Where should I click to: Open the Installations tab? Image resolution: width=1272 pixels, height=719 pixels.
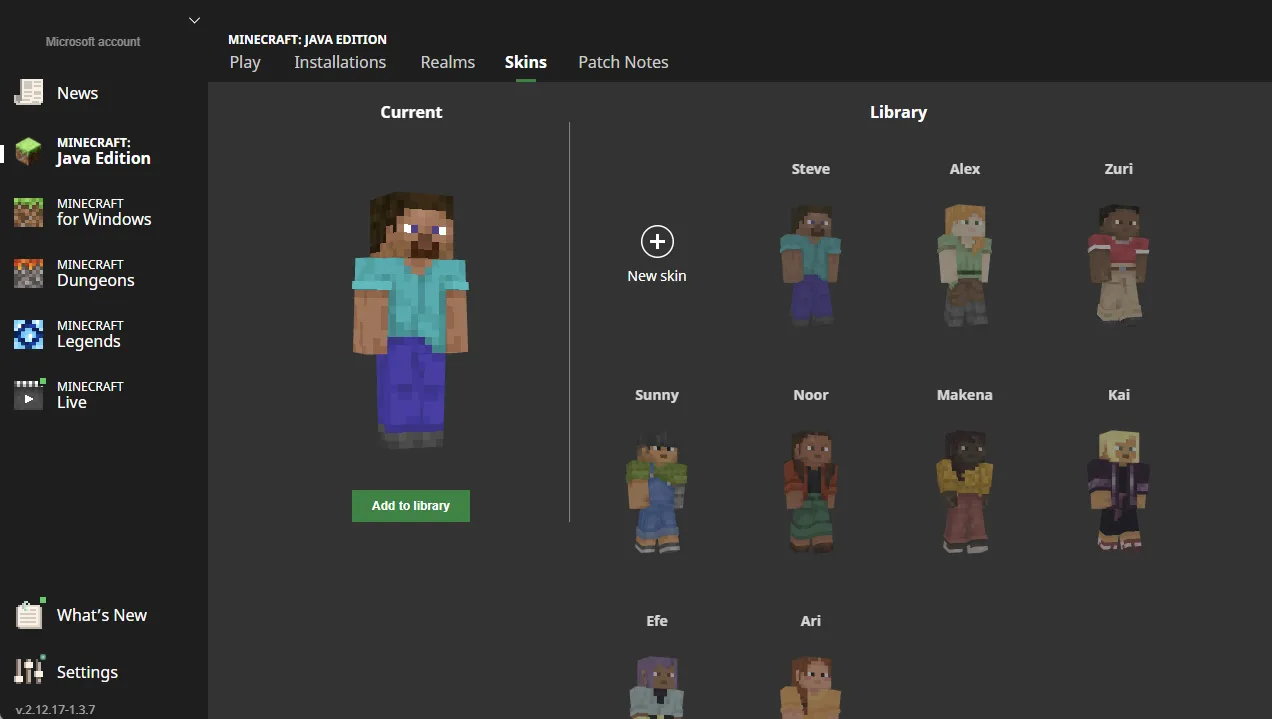(340, 62)
